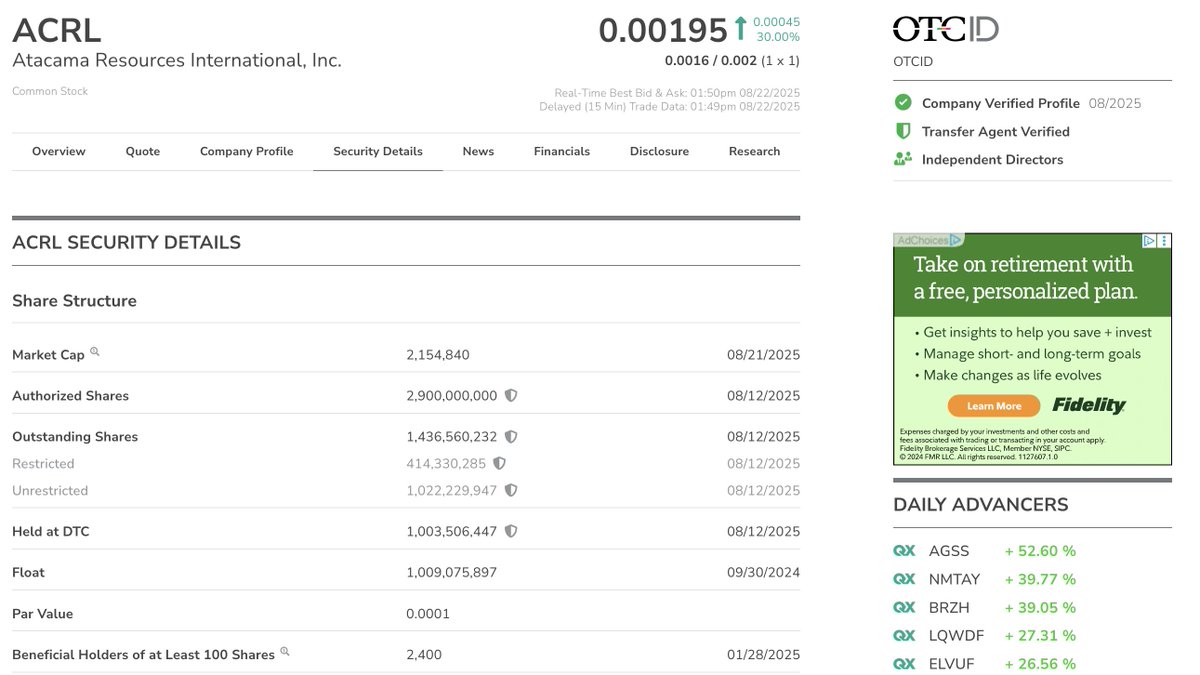This screenshot has width=1200, height=675.
Task: Click the bid/ask 0.0016 / 0.002 text
Action: 711,60
